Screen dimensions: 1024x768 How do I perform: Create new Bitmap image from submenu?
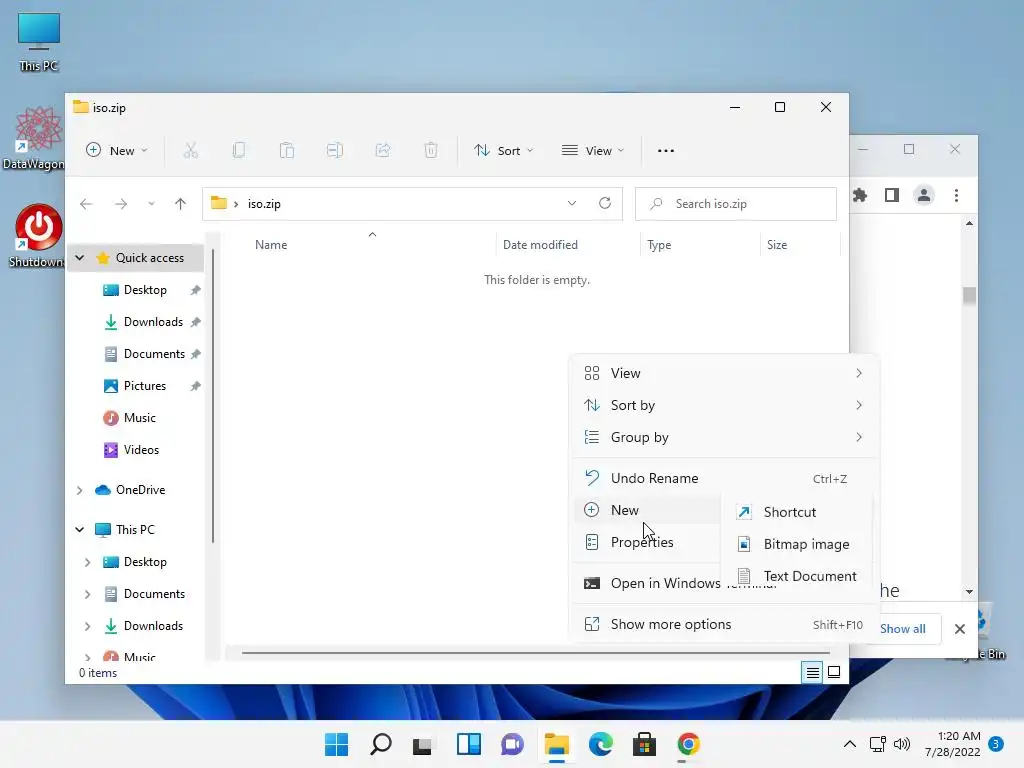click(x=797, y=544)
